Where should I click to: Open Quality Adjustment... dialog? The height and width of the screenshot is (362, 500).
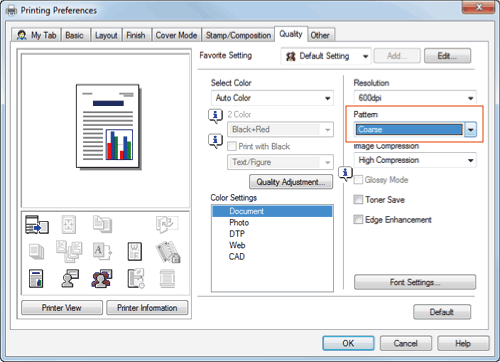click(291, 182)
